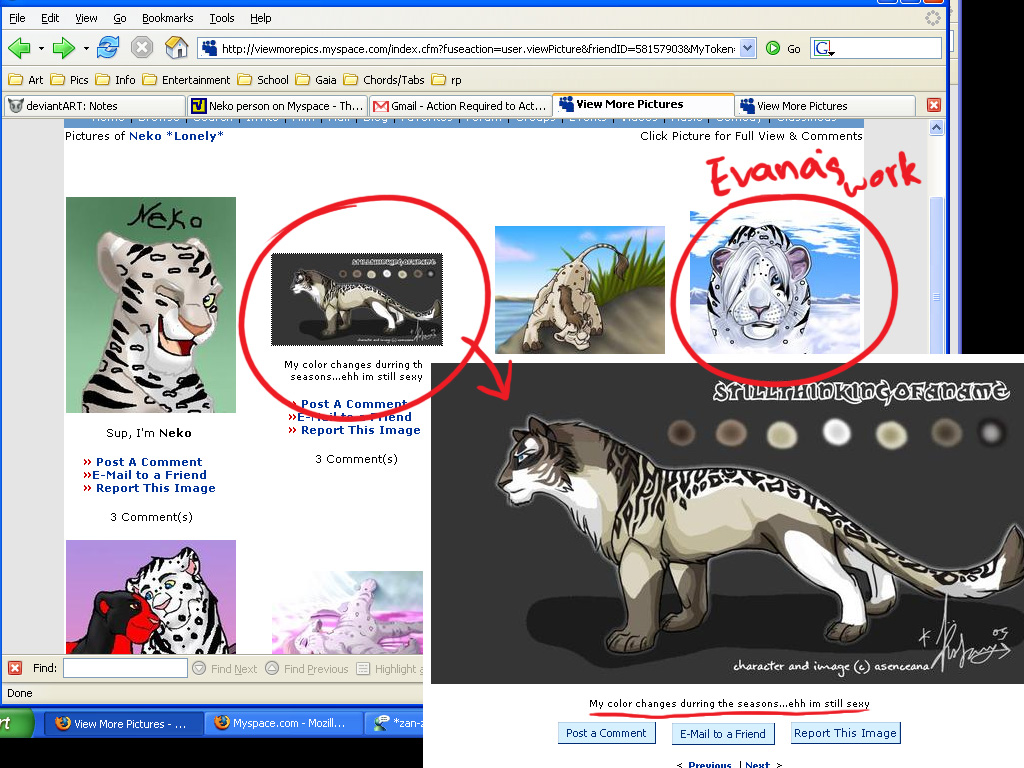1024x768 pixels.
Task: Click the green Forward arrow button
Action: coord(63,48)
